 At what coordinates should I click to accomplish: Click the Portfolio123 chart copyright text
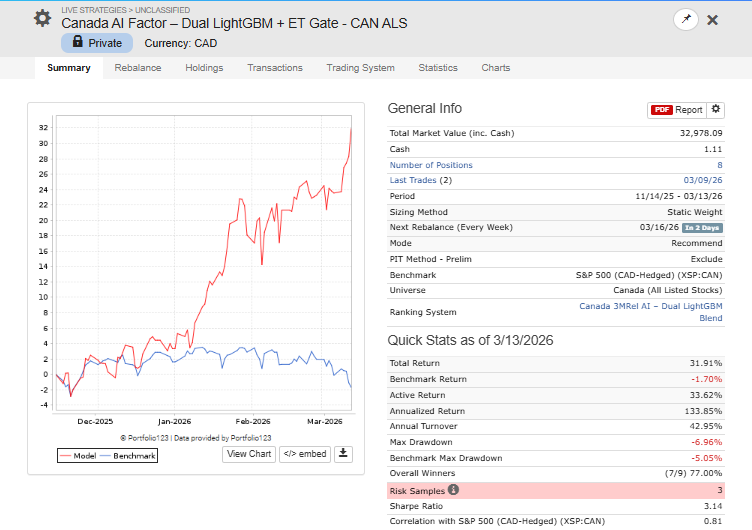tap(196, 438)
